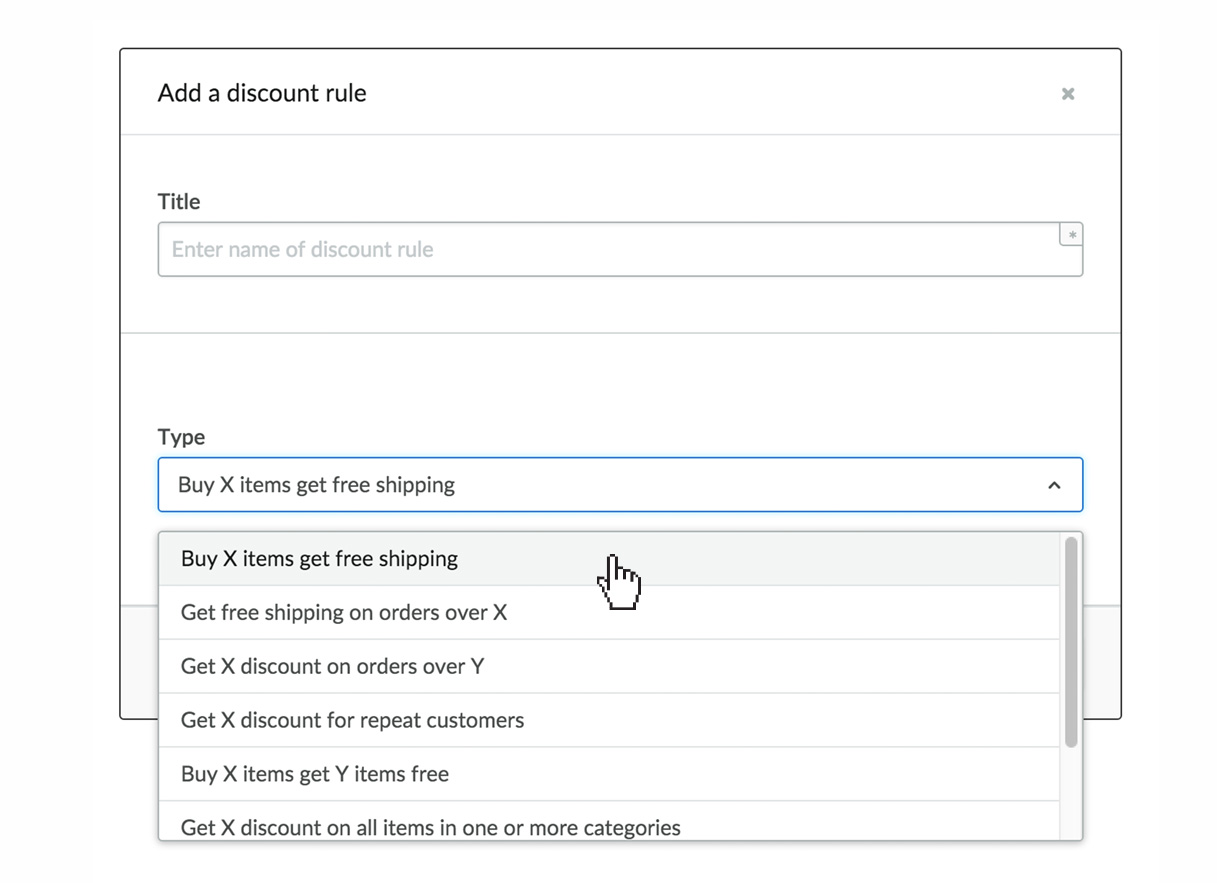This screenshot has width=1217, height=883.
Task: Click the "Type" field label
Action: coord(181,437)
